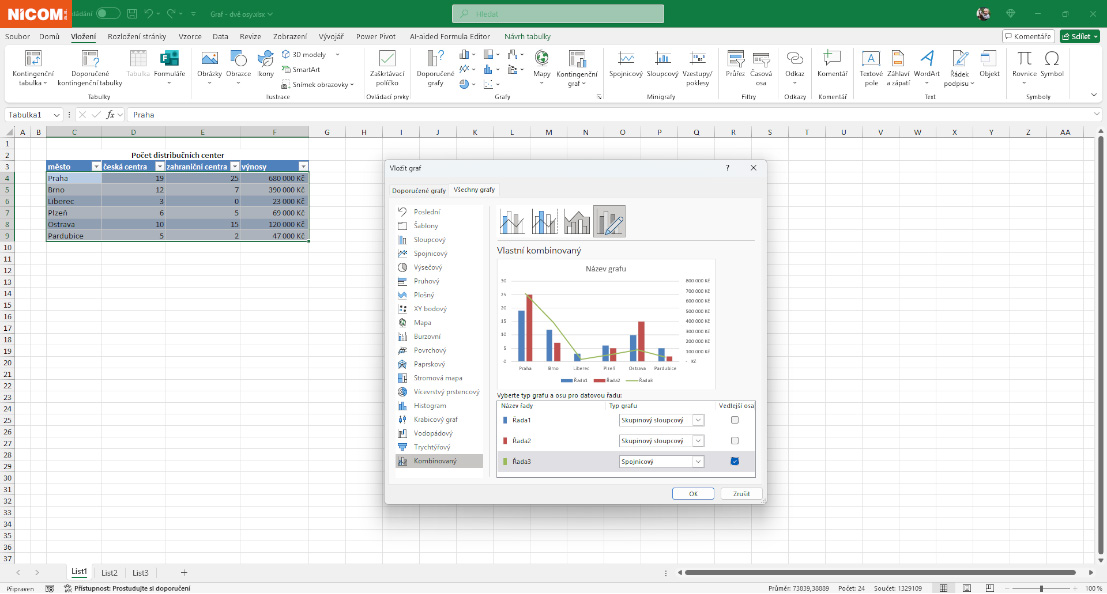The height and width of the screenshot is (594, 1107).
Task: Open the Doporučené grafy ribbon button
Action: (435, 64)
